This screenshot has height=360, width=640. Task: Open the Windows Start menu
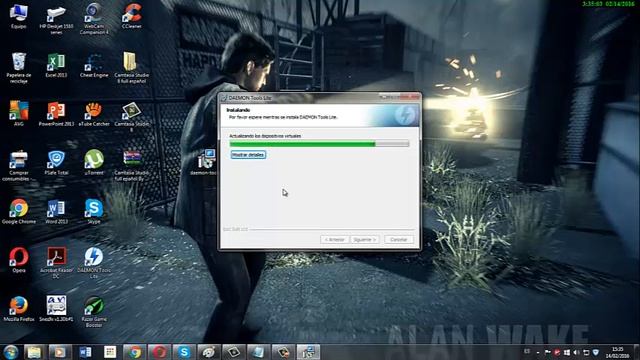coord(11,352)
